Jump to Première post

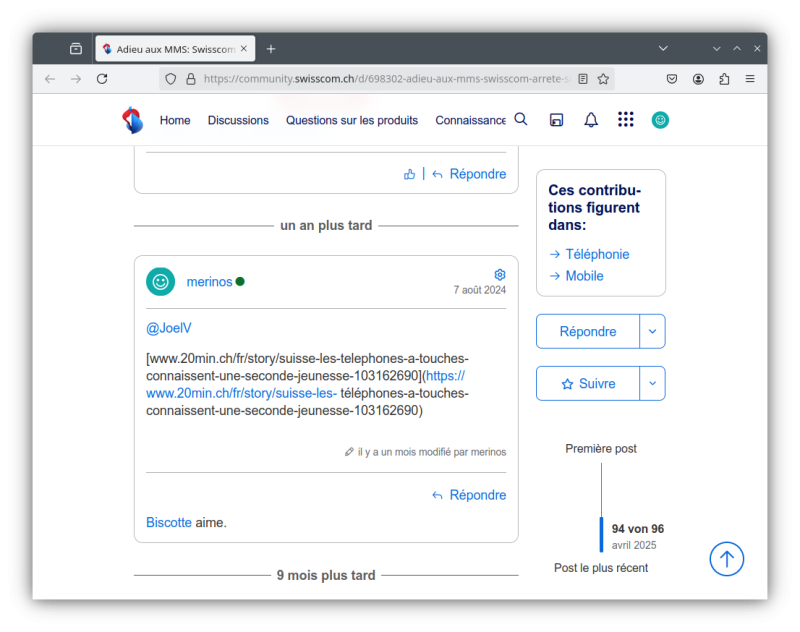(601, 448)
